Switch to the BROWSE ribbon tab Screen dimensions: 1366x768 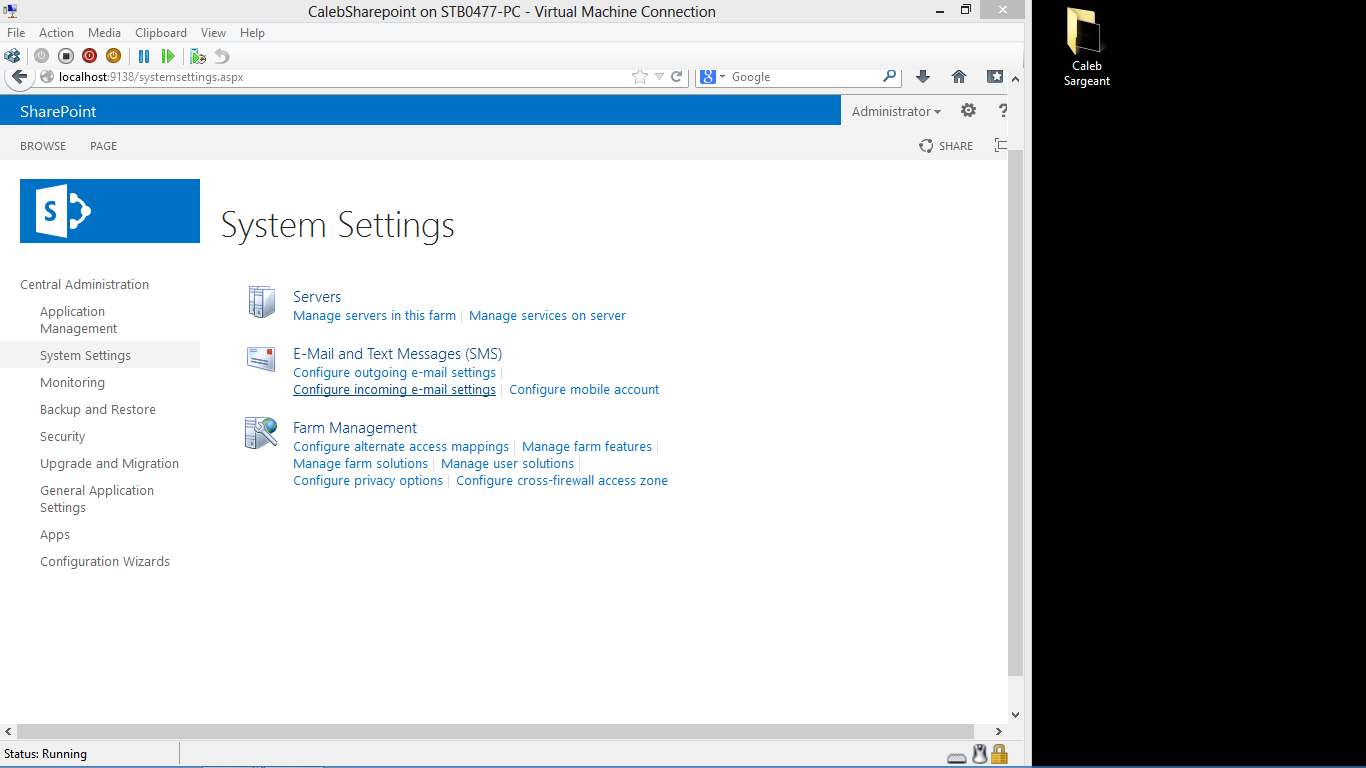43,146
